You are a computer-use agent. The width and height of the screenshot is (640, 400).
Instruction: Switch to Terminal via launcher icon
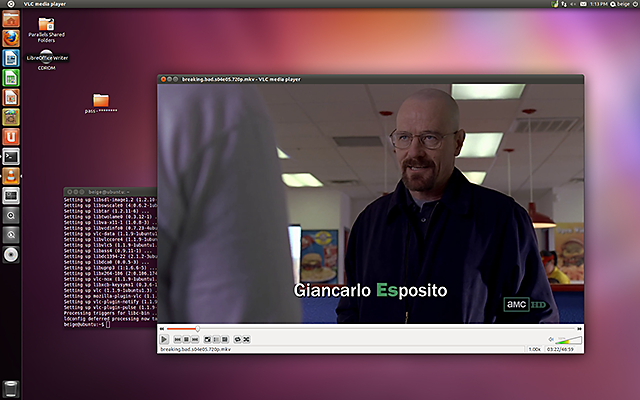click(11, 156)
